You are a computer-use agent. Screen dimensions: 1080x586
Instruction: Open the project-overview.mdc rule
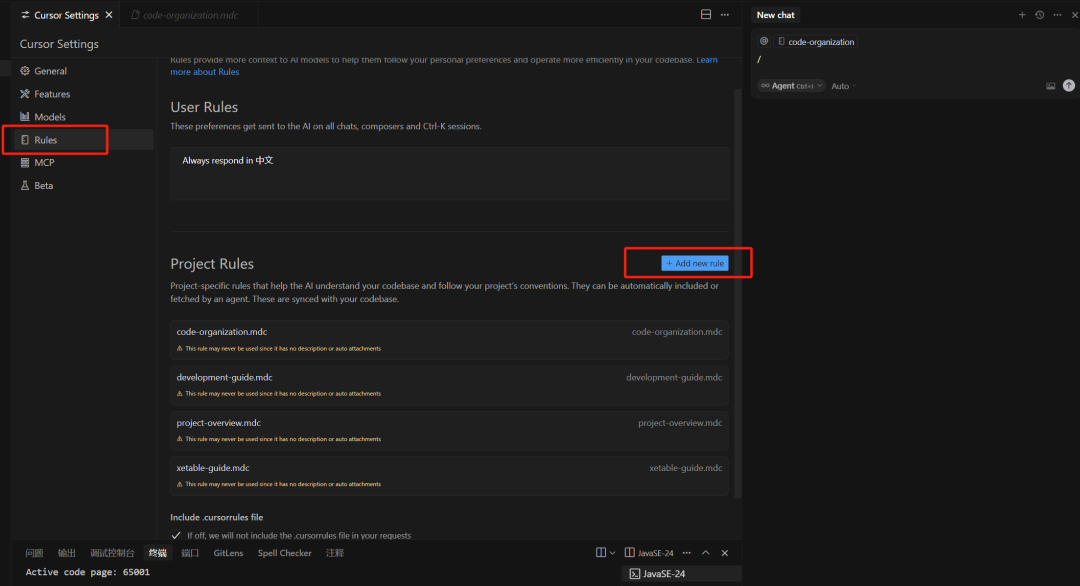tap(449, 430)
